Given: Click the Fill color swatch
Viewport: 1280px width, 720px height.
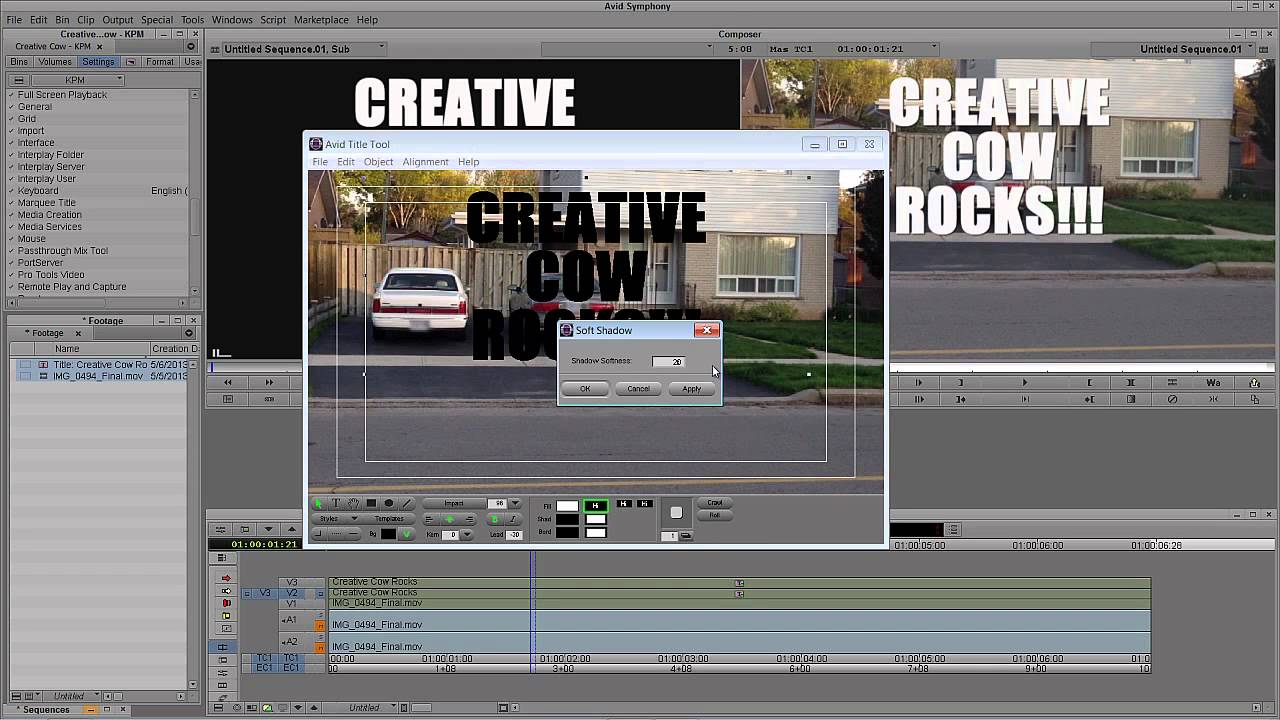Looking at the screenshot, I should 567,505.
